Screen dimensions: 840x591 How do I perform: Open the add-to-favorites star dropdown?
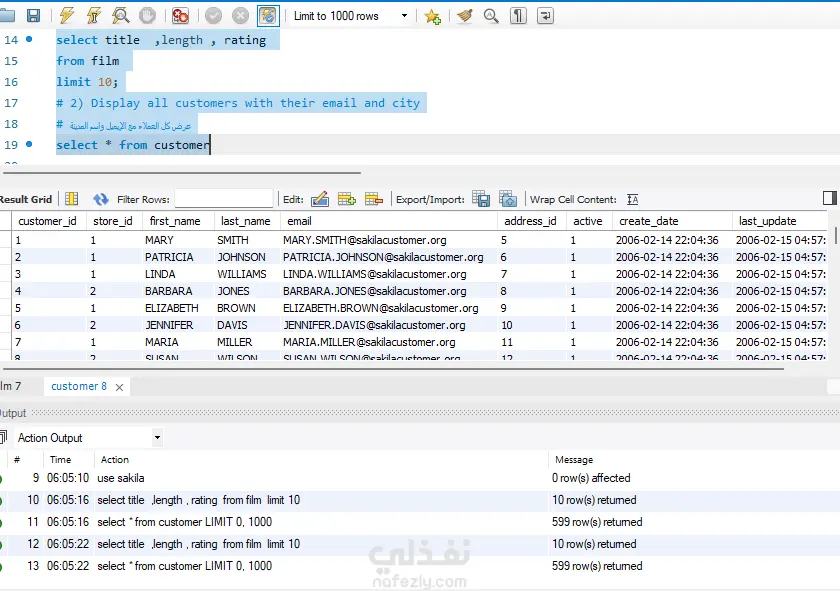tap(432, 16)
